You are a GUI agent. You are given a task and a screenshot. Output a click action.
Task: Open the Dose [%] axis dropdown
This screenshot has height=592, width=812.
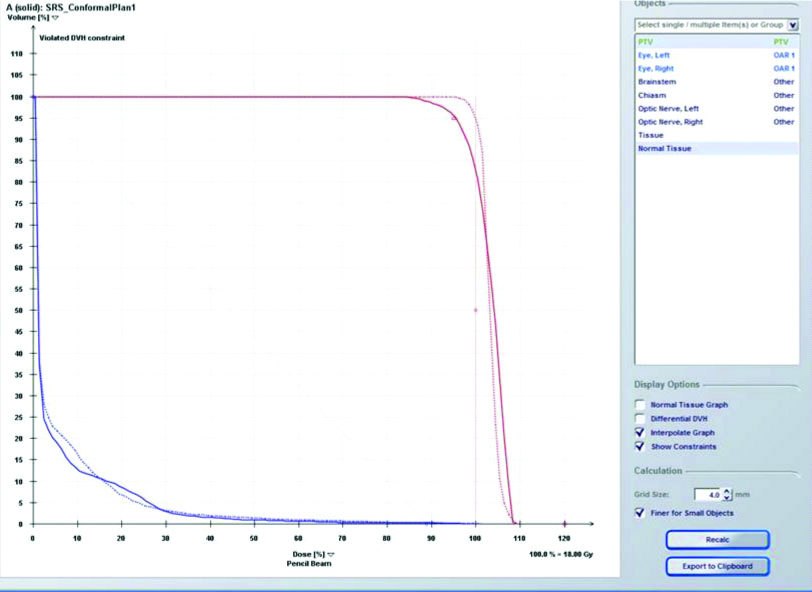pyautogui.click(x=330, y=553)
